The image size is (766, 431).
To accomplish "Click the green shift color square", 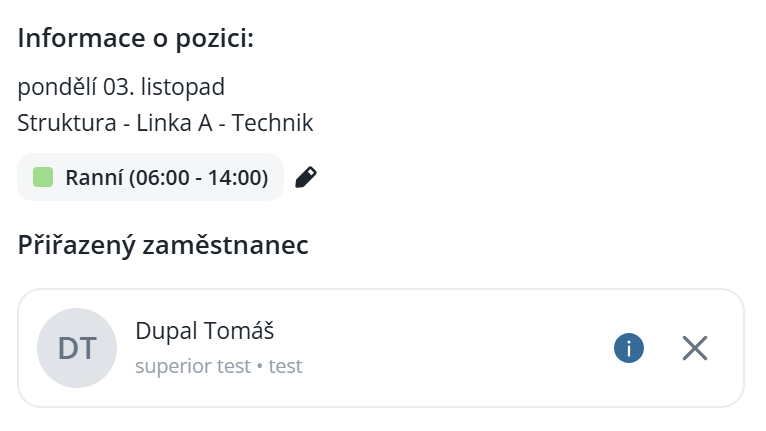I will [x=43, y=178].
